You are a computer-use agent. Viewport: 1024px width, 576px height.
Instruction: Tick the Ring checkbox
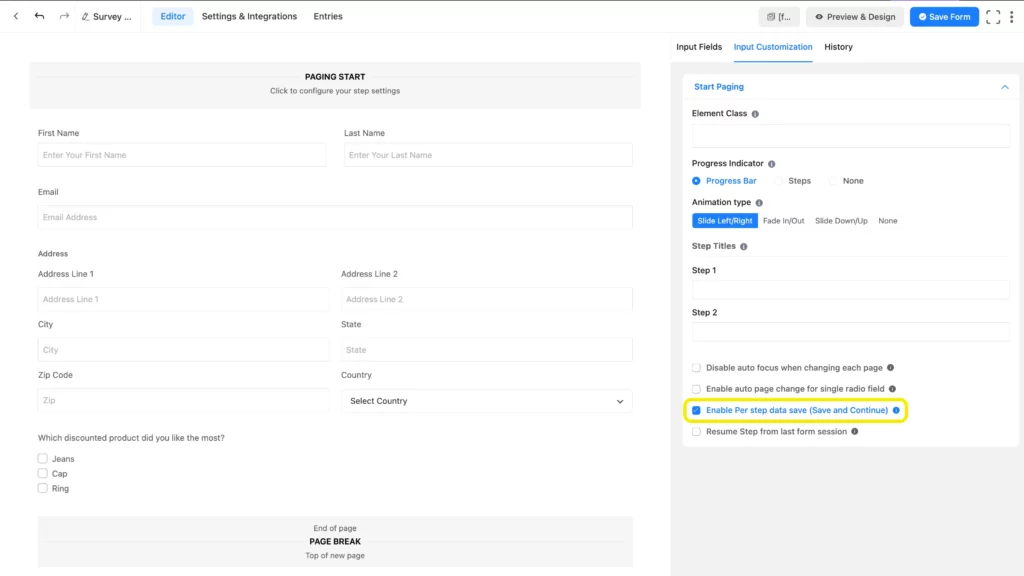42,488
